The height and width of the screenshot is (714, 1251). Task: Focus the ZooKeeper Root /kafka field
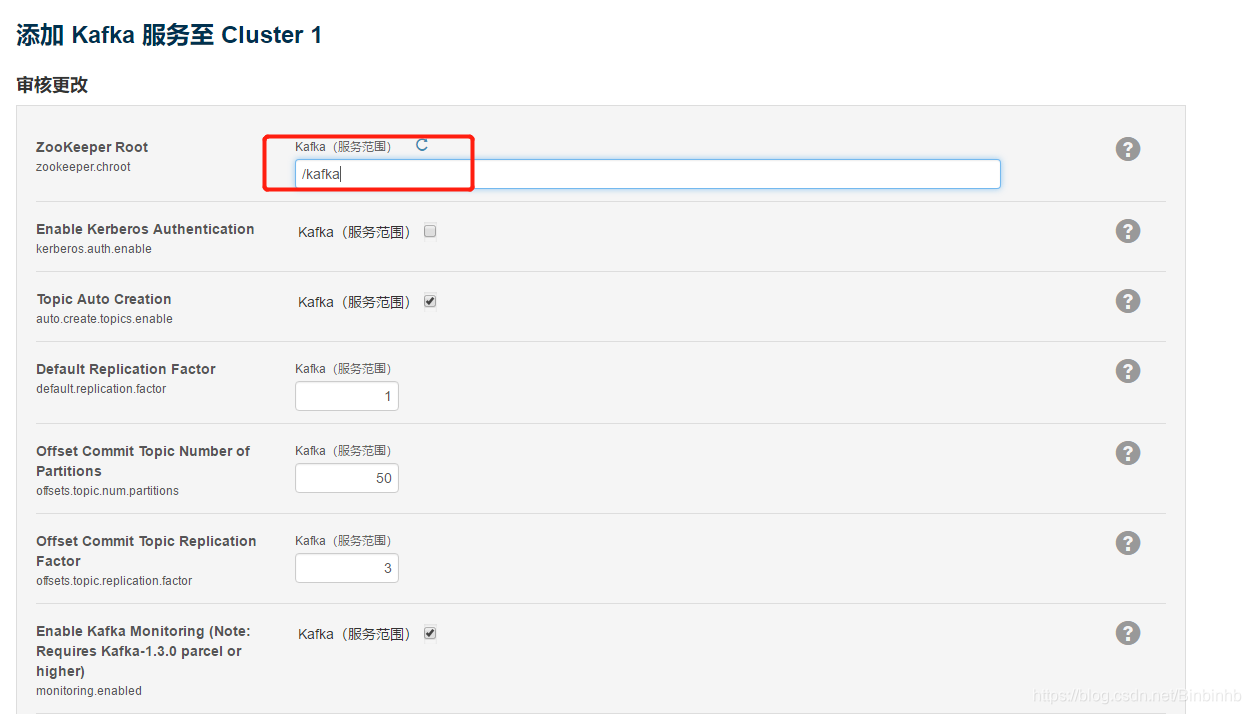coord(647,174)
